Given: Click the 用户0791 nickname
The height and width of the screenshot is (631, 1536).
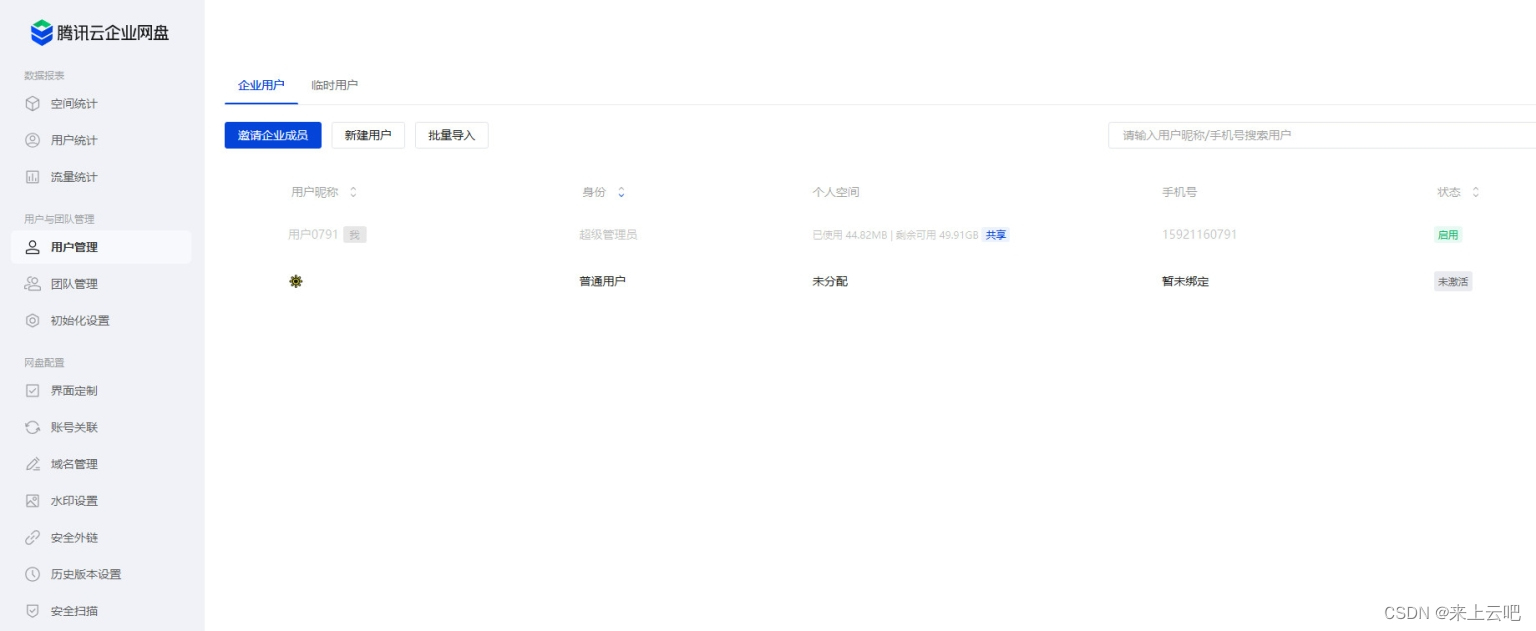Looking at the screenshot, I should tap(313, 235).
